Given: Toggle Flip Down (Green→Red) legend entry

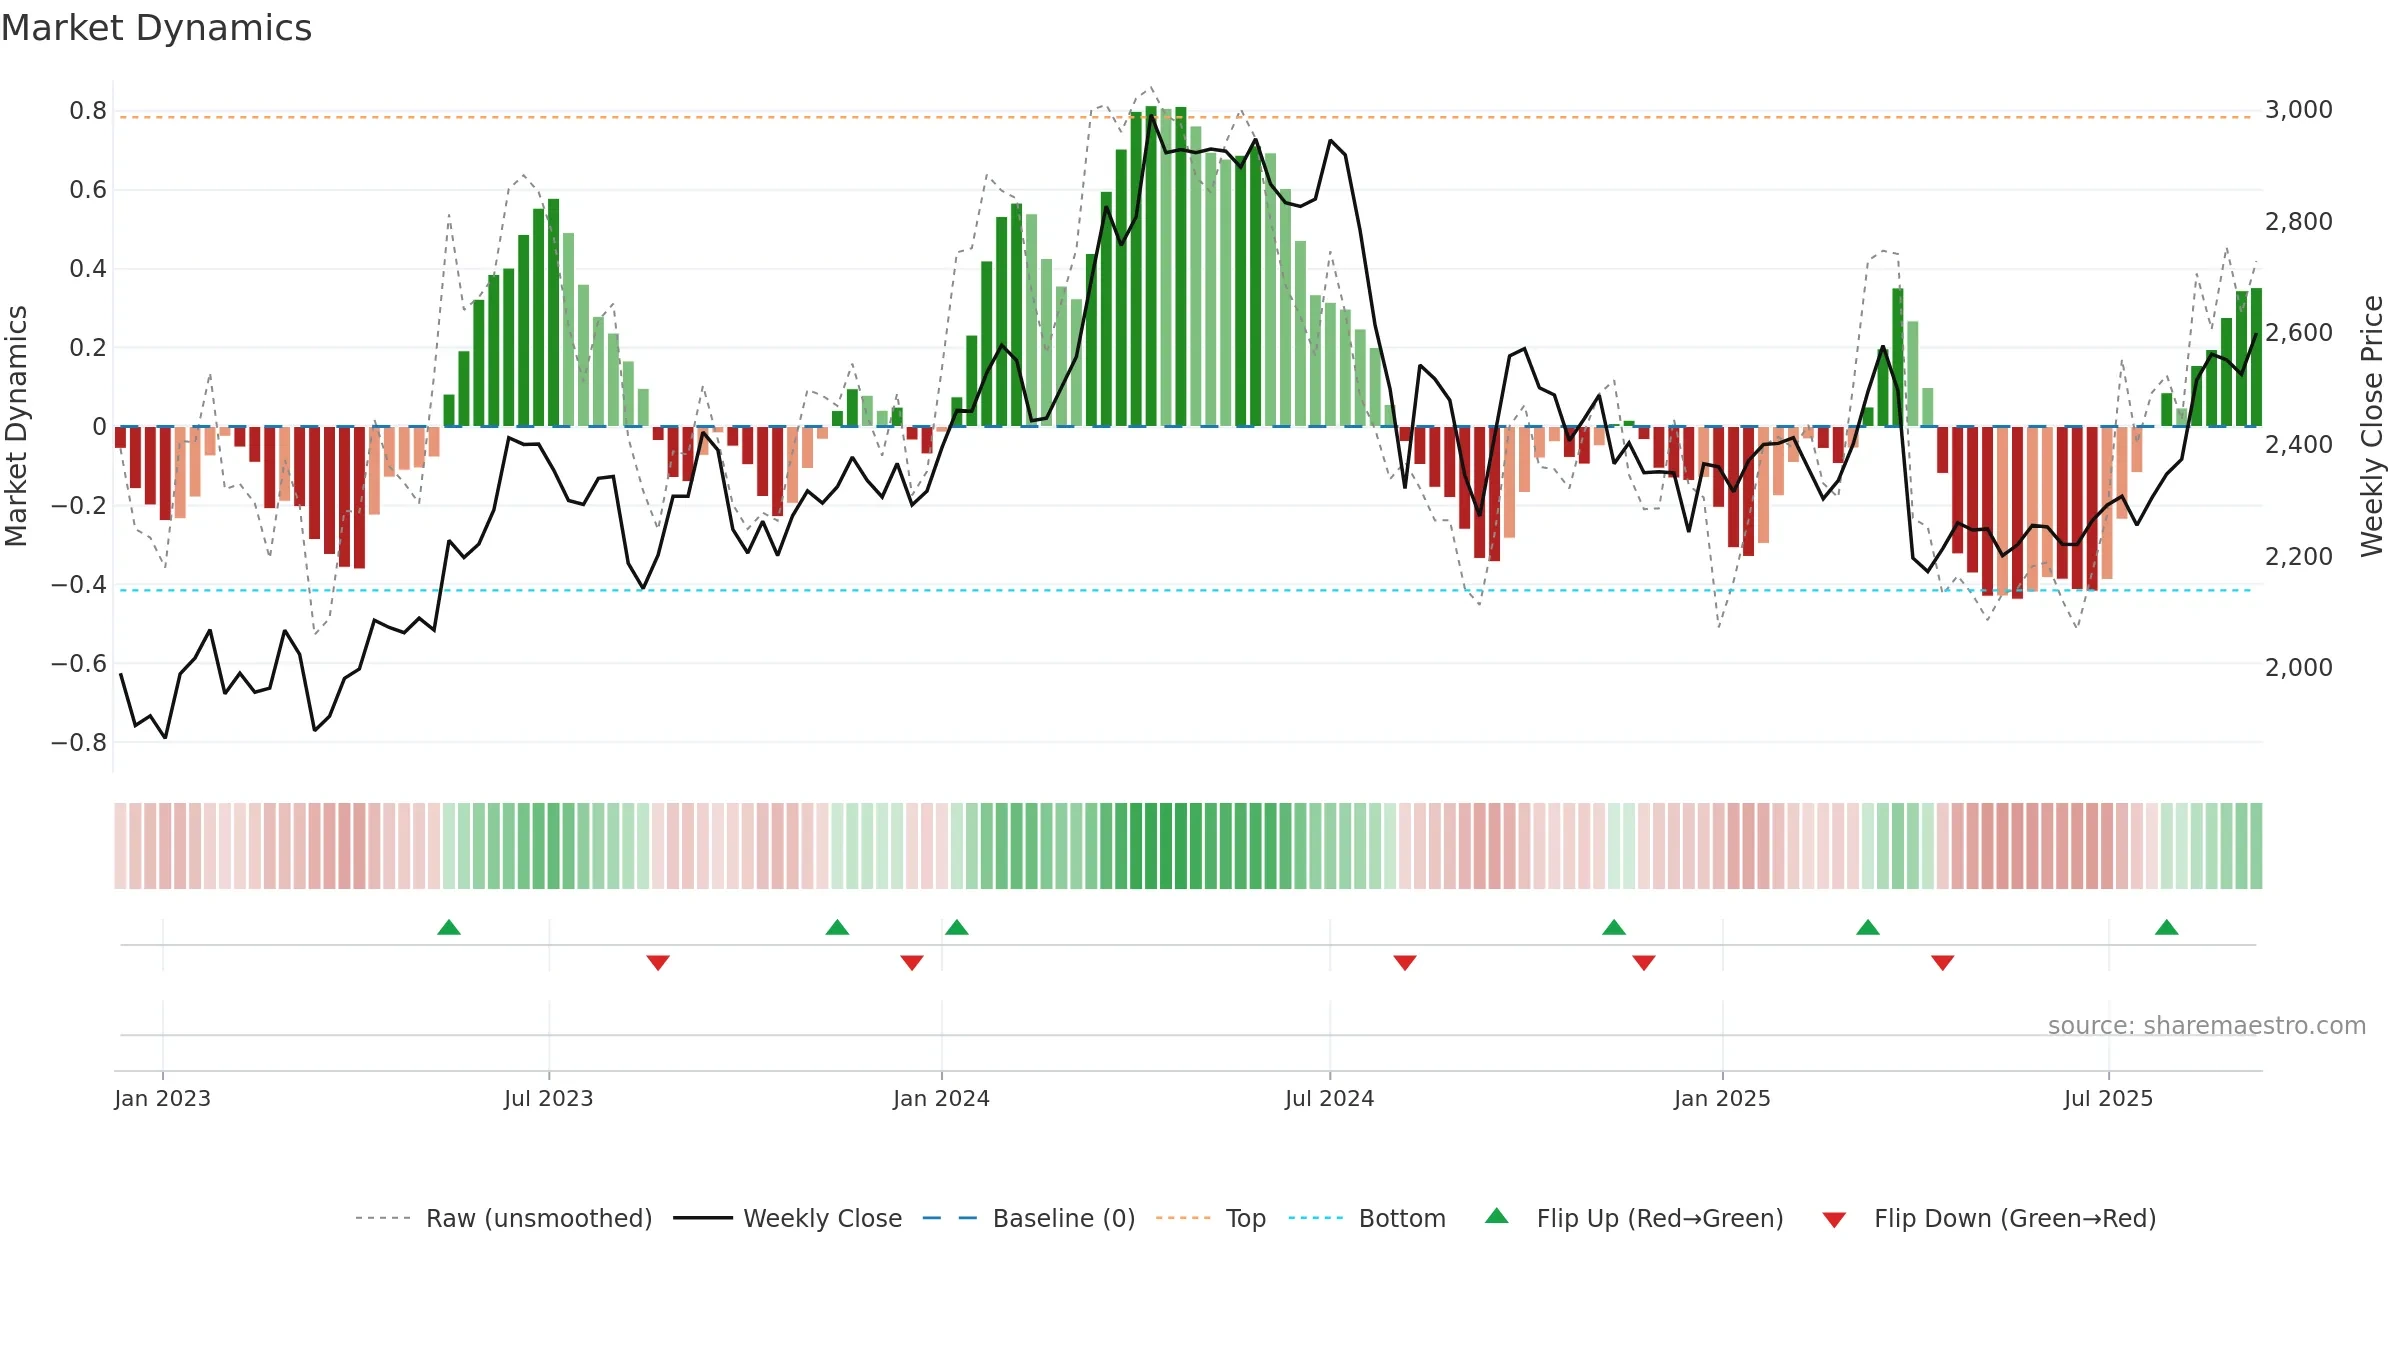Looking at the screenshot, I should coord(1989,1218).
